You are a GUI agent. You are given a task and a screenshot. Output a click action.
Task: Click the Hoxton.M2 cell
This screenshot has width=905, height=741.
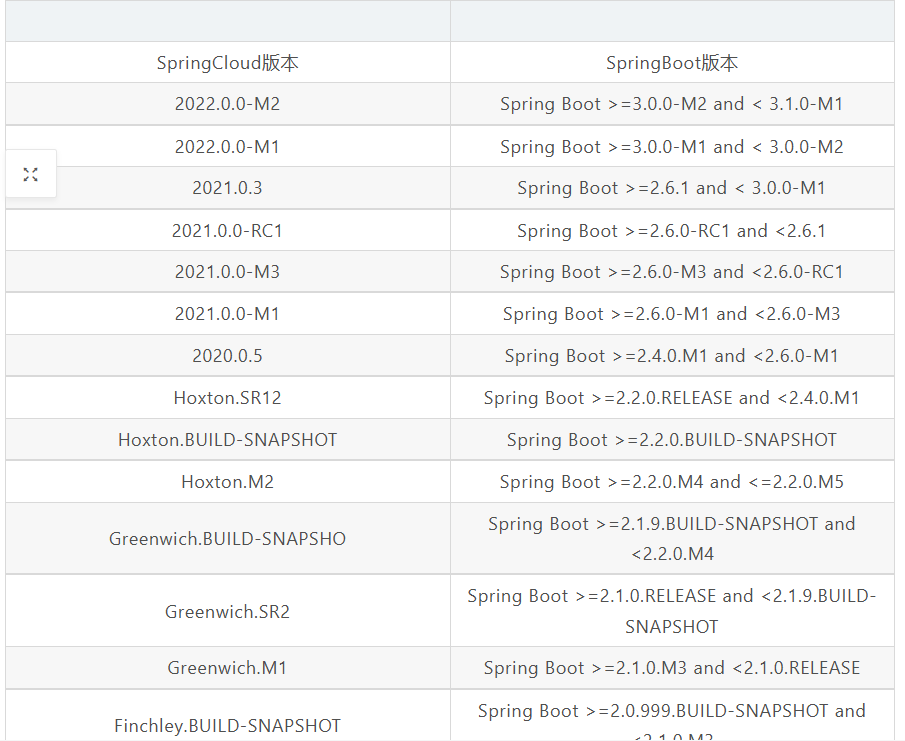228,481
